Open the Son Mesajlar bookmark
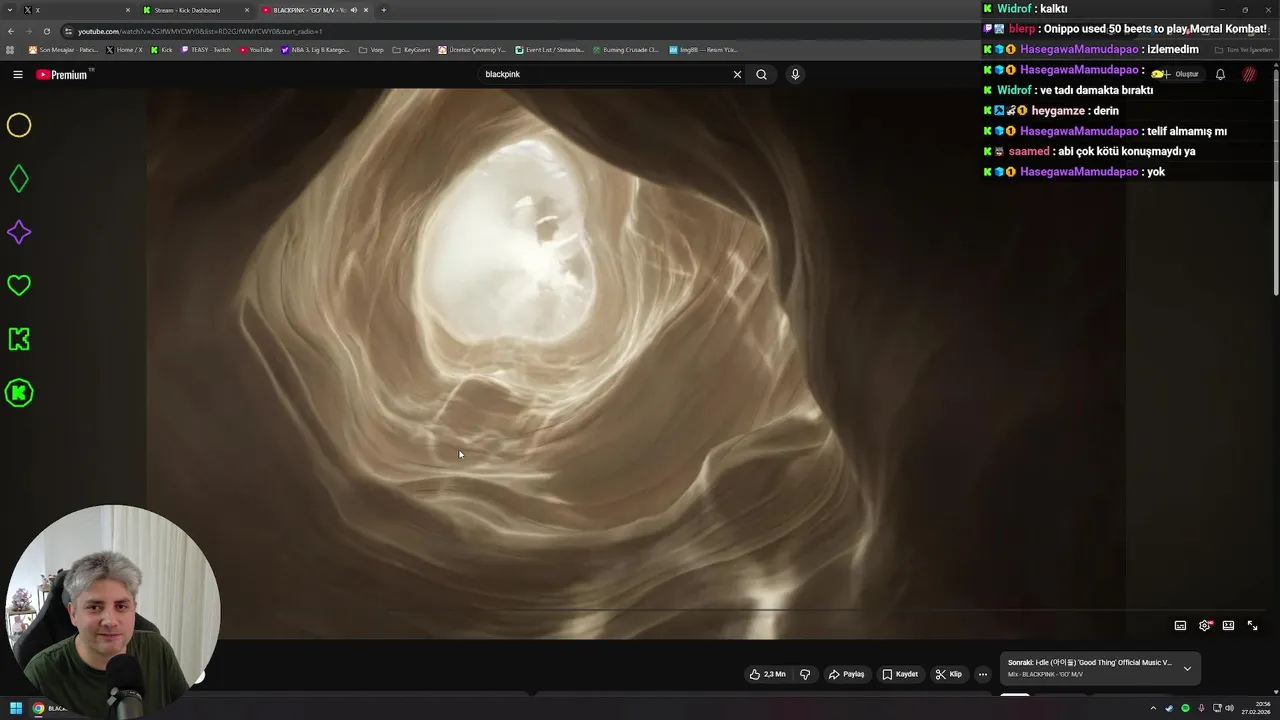Image resolution: width=1280 pixels, height=720 pixels. tap(62, 49)
